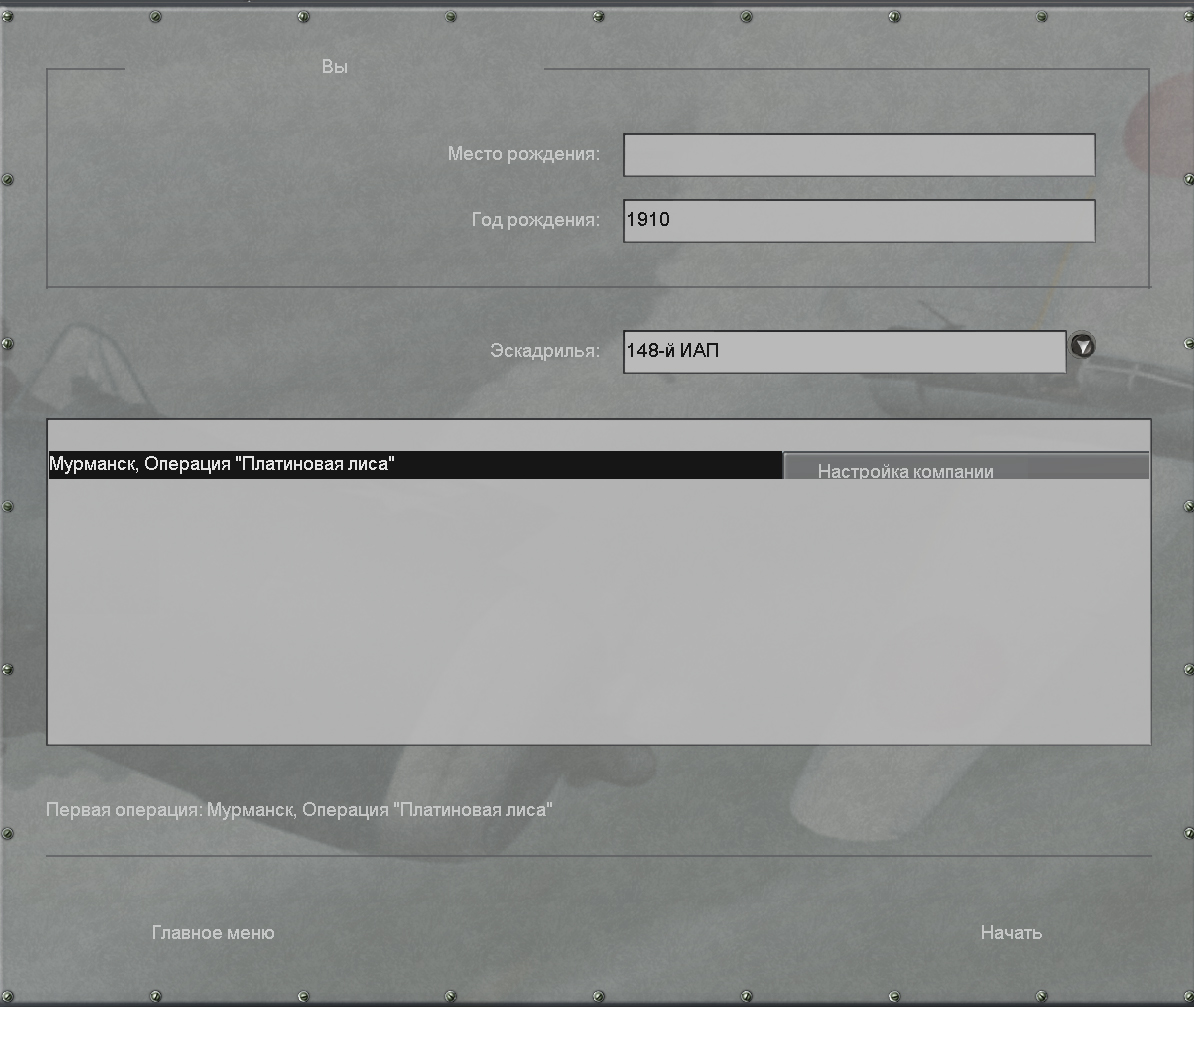
Task: Click the Первая операция status text
Action: point(299,809)
